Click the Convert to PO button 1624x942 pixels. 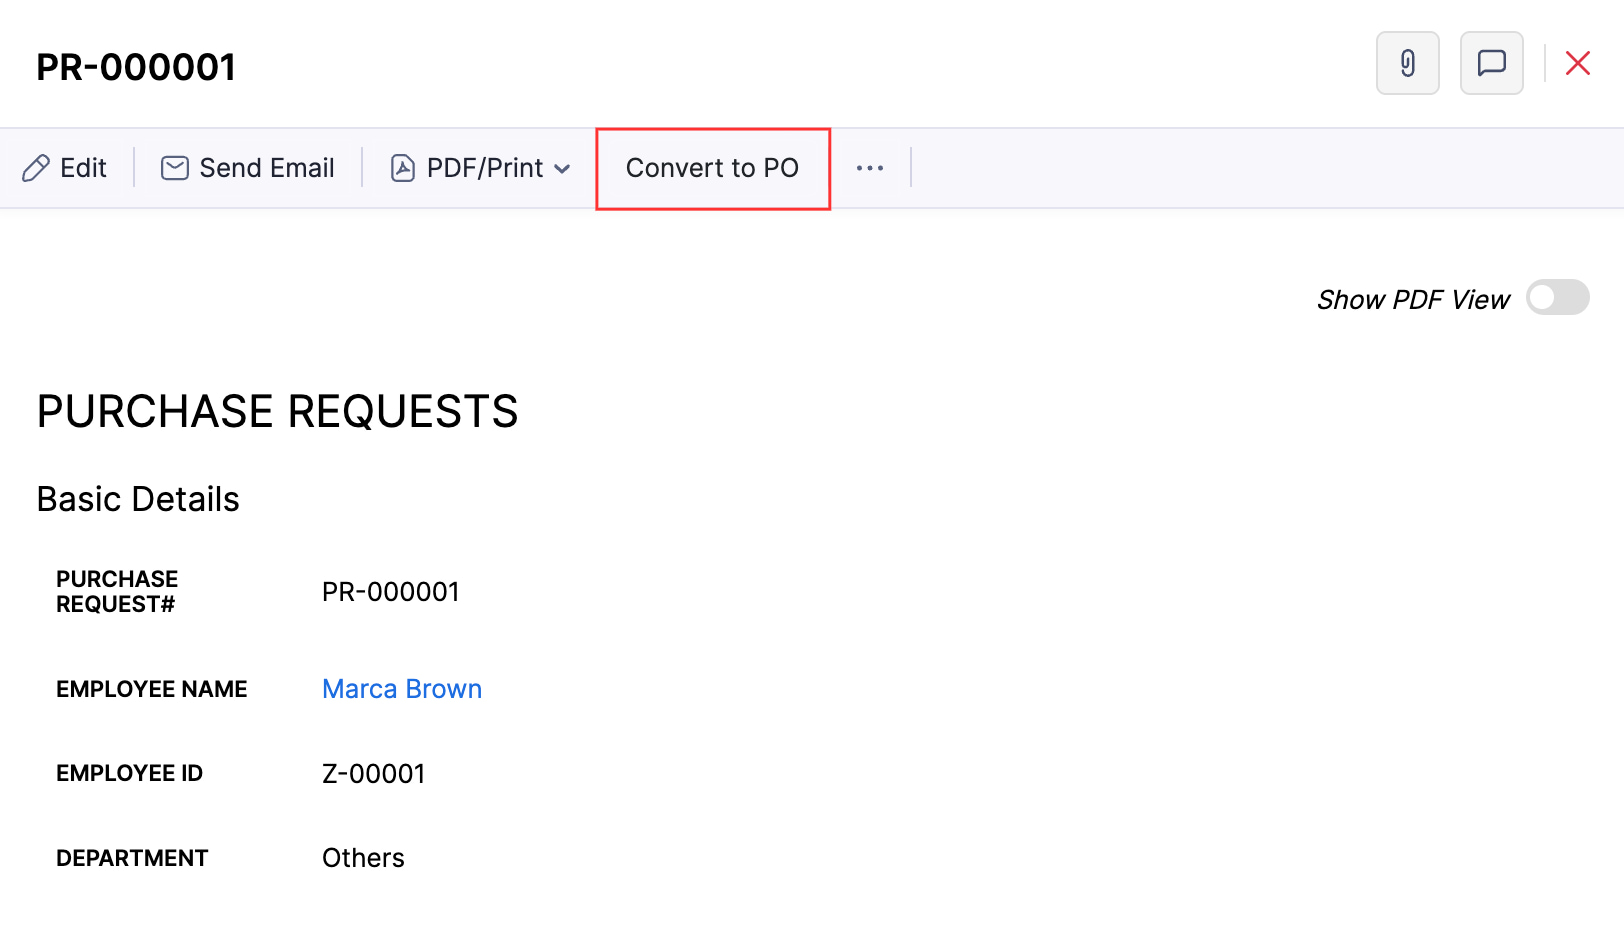pos(712,167)
